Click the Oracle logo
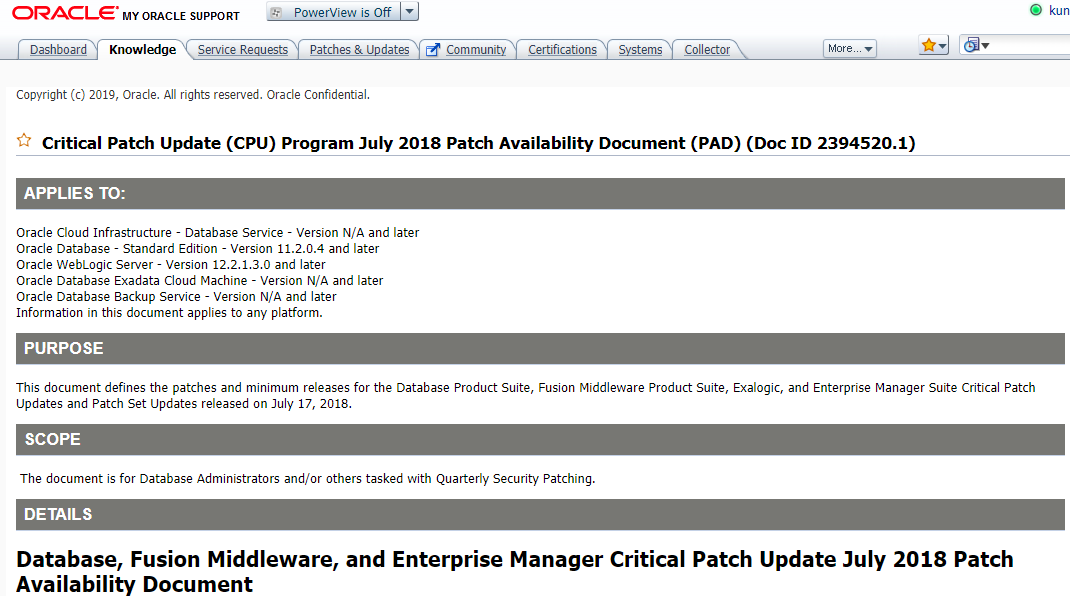This screenshot has height=596, width=1070. point(65,13)
